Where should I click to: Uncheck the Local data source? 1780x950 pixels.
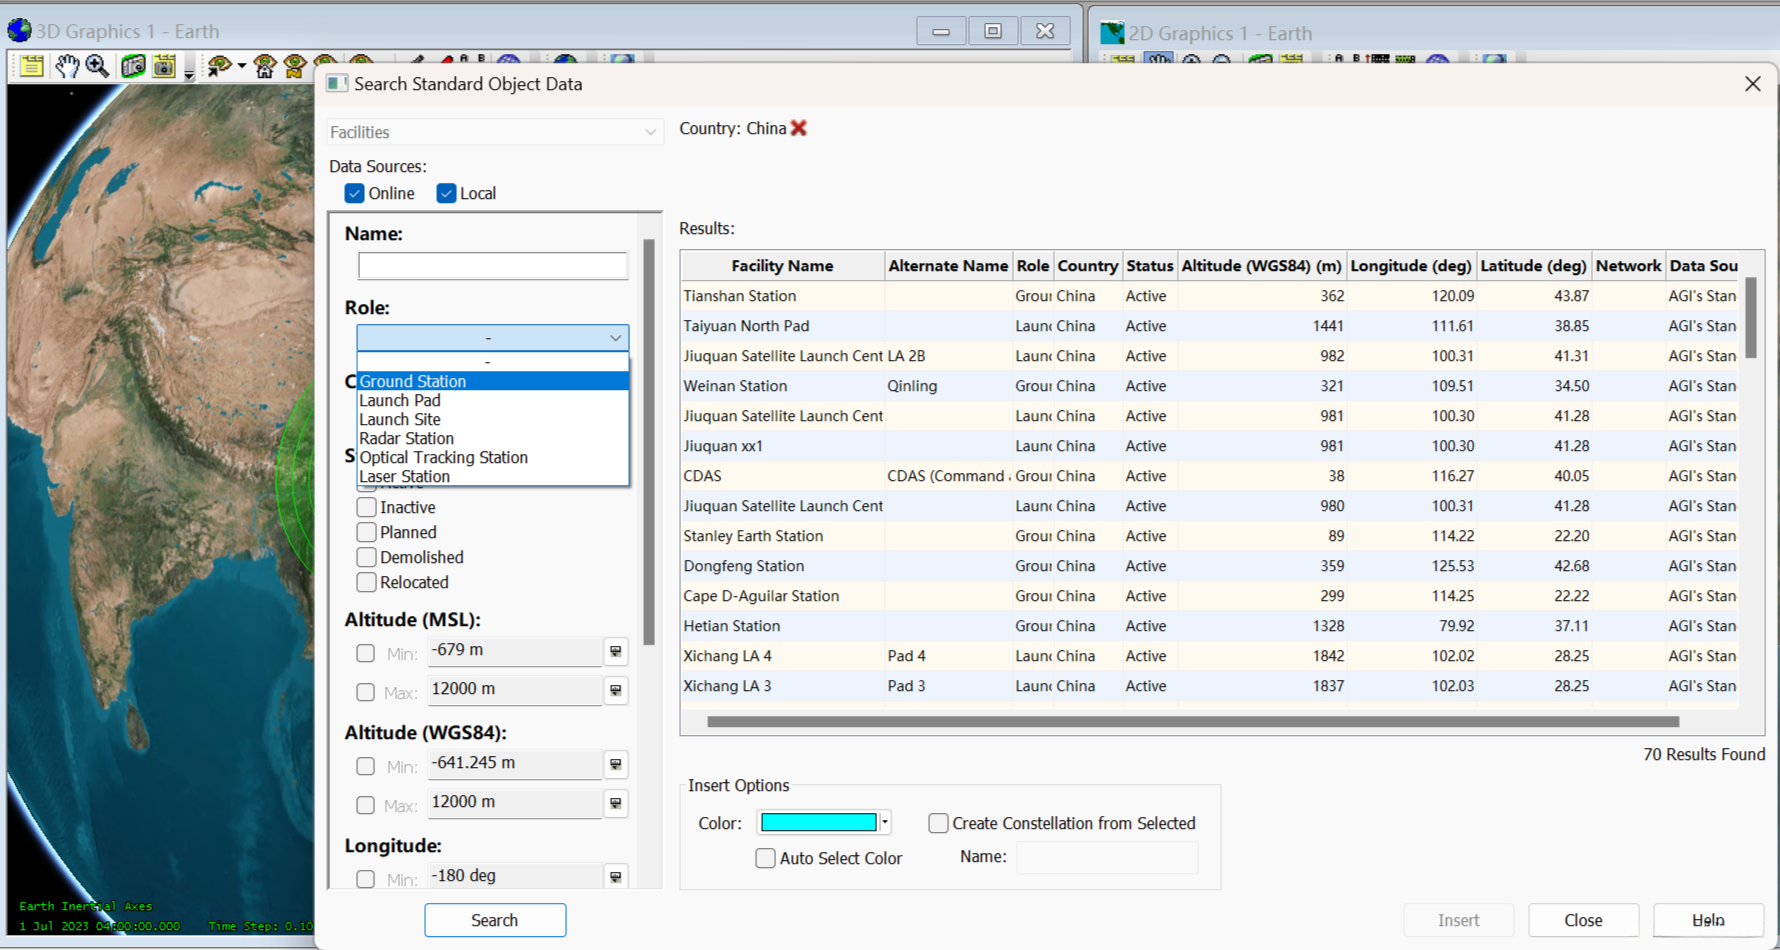pos(446,194)
